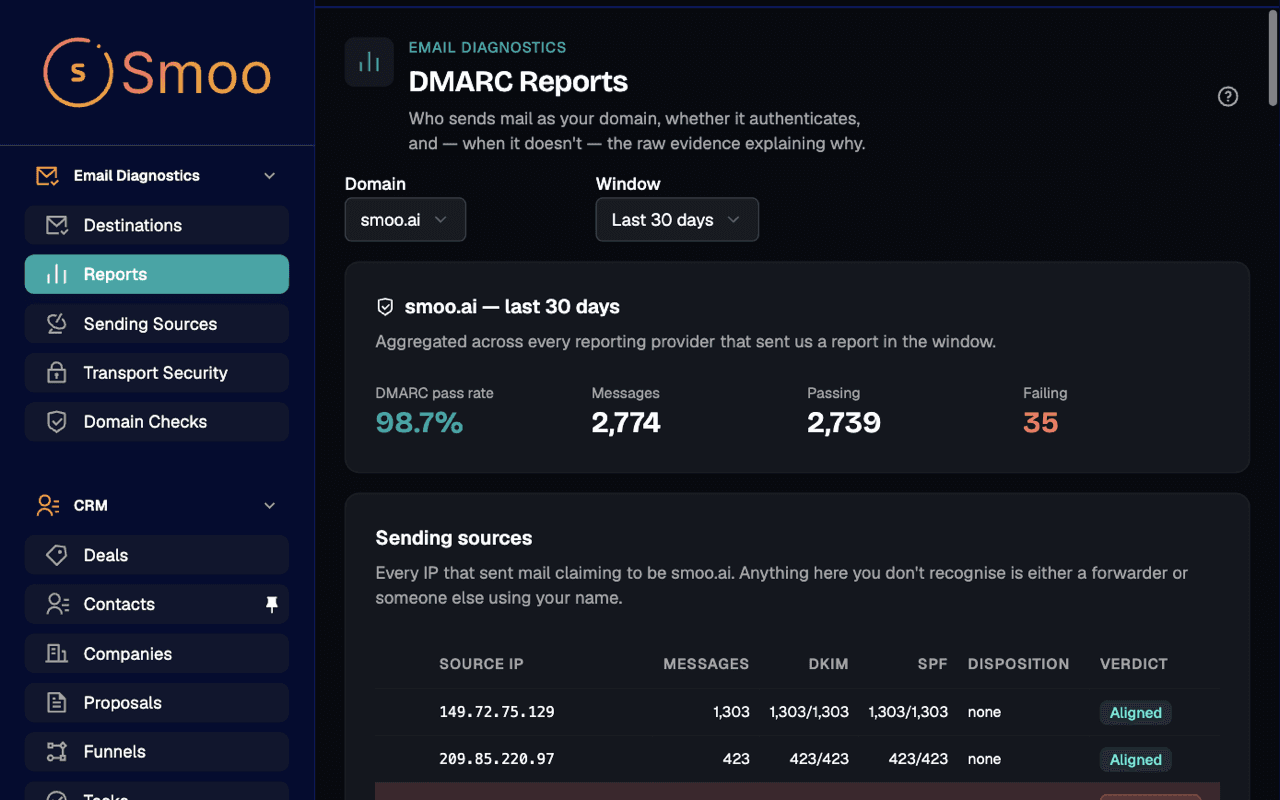Click the VERDICT column header
Image resolution: width=1280 pixels, height=800 pixels.
click(x=1134, y=664)
